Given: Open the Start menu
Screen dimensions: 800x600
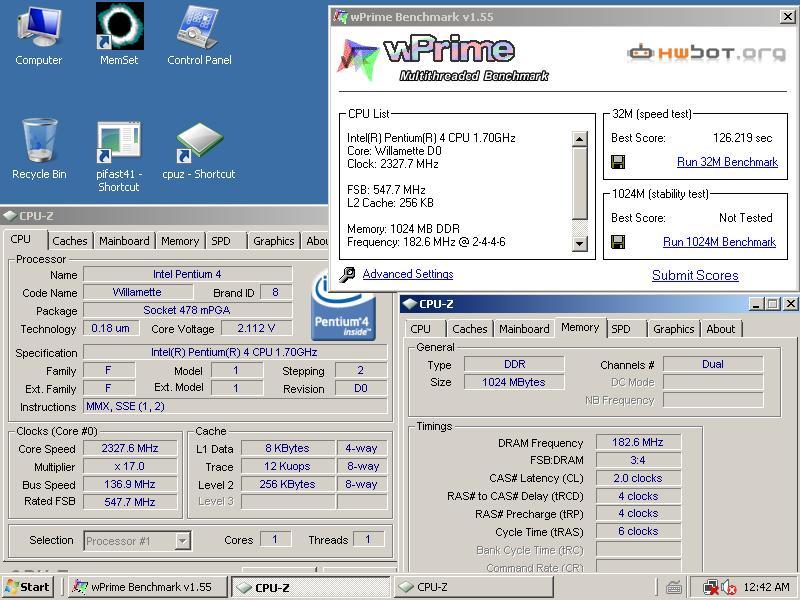Looking at the screenshot, I should (x=28, y=587).
